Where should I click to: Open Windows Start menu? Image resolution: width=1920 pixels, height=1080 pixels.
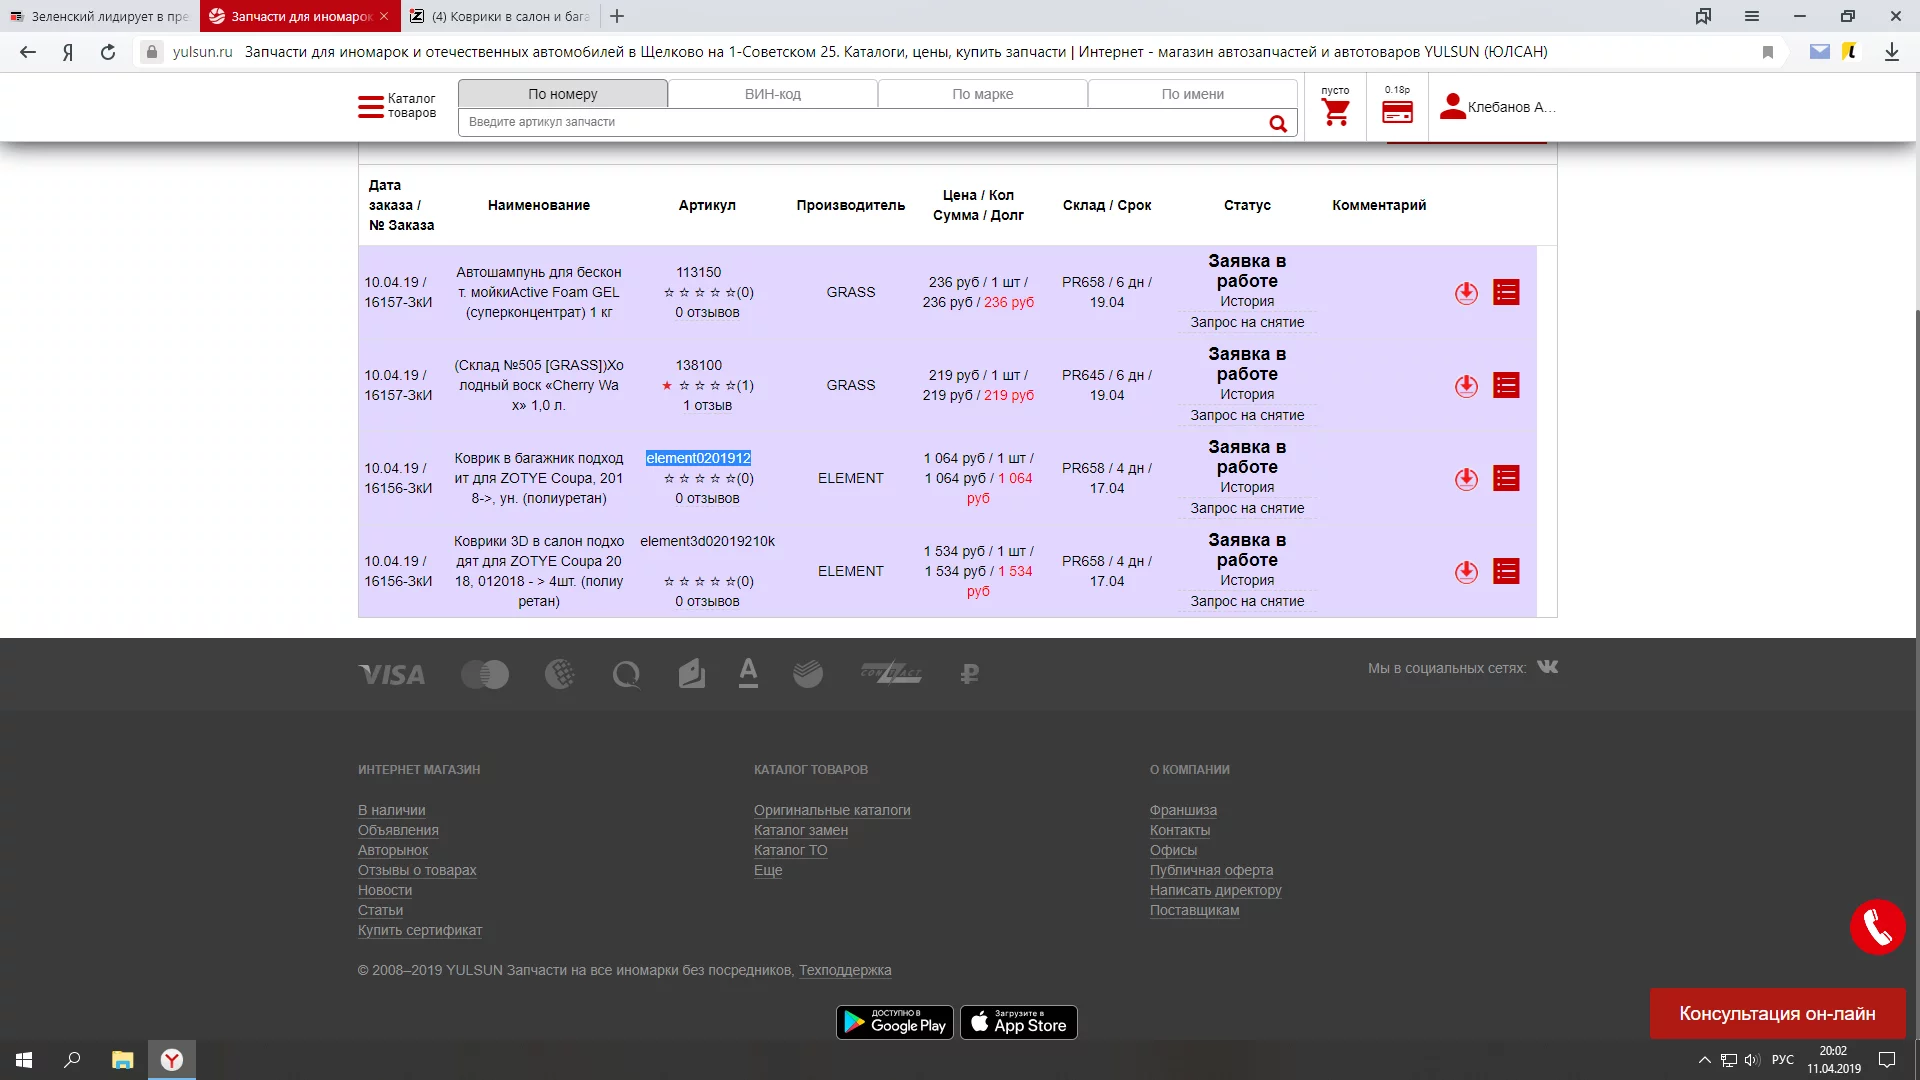24,1060
